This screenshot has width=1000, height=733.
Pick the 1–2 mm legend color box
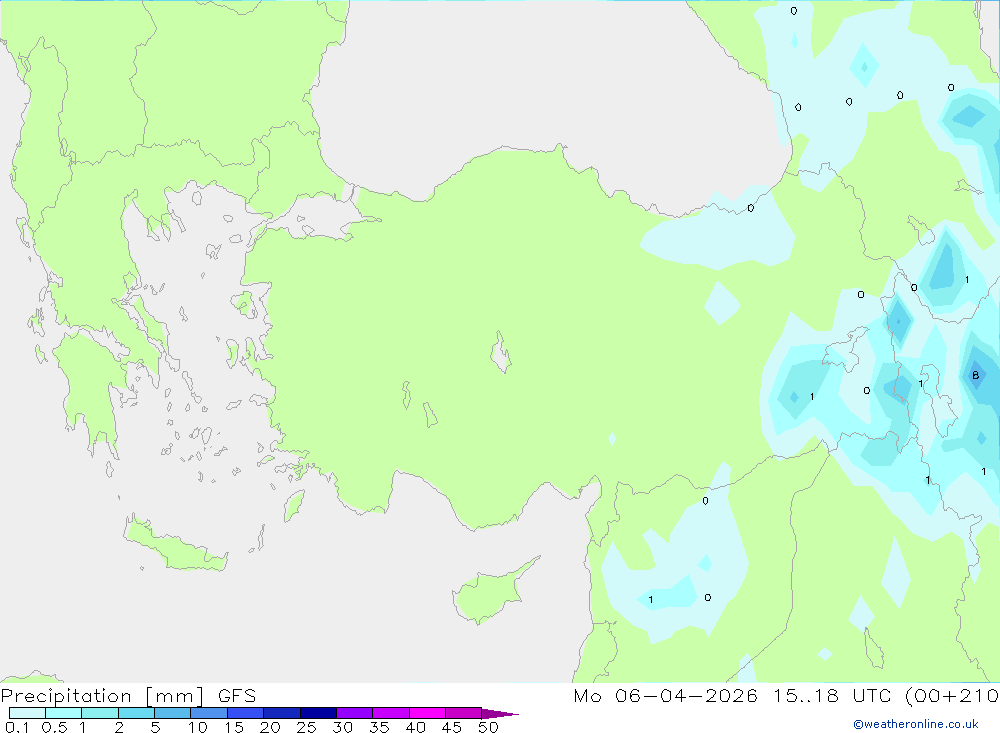tap(99, 713)
